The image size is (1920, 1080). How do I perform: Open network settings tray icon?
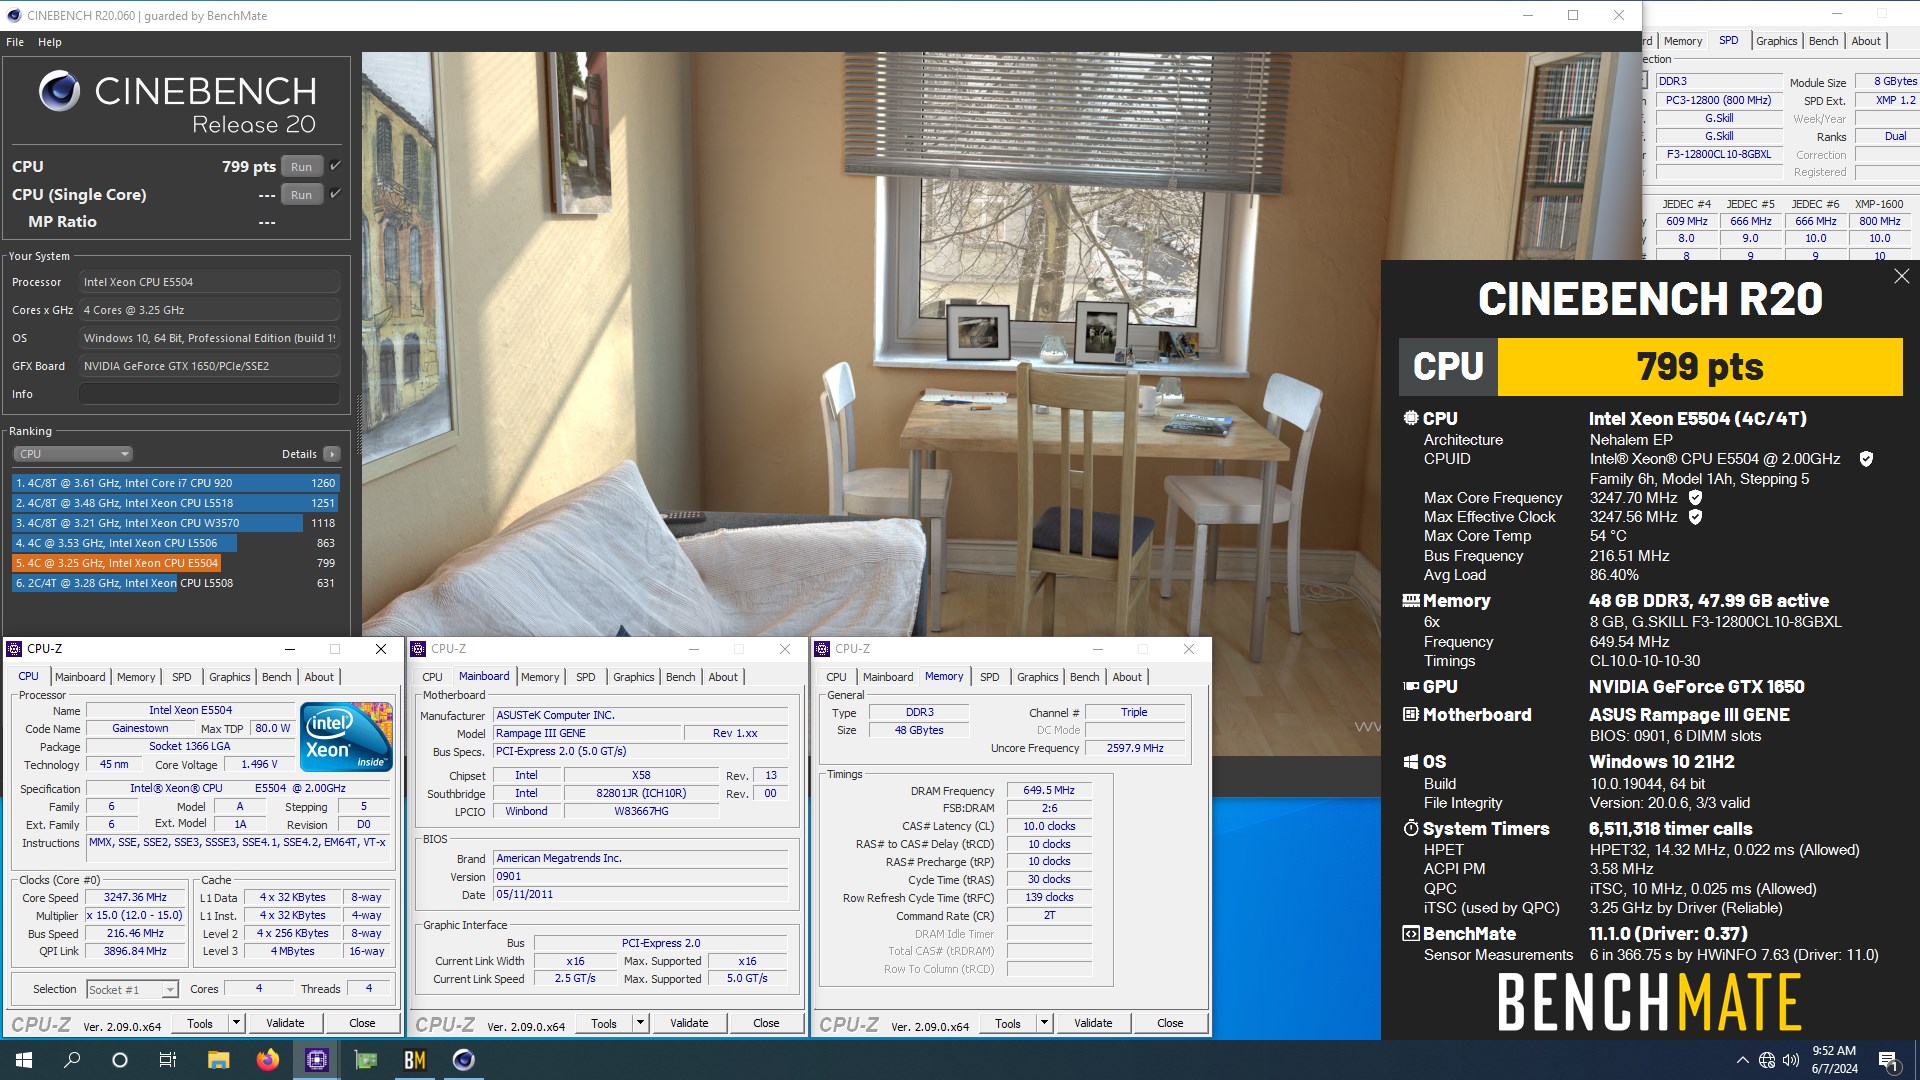pyautogui.click(x=1767, y=1060)
